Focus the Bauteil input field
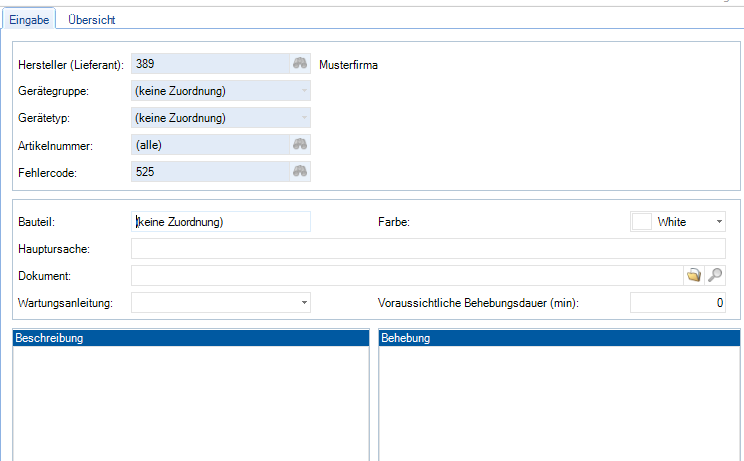This screenshot has height=461, width=744. pos(221,222)
